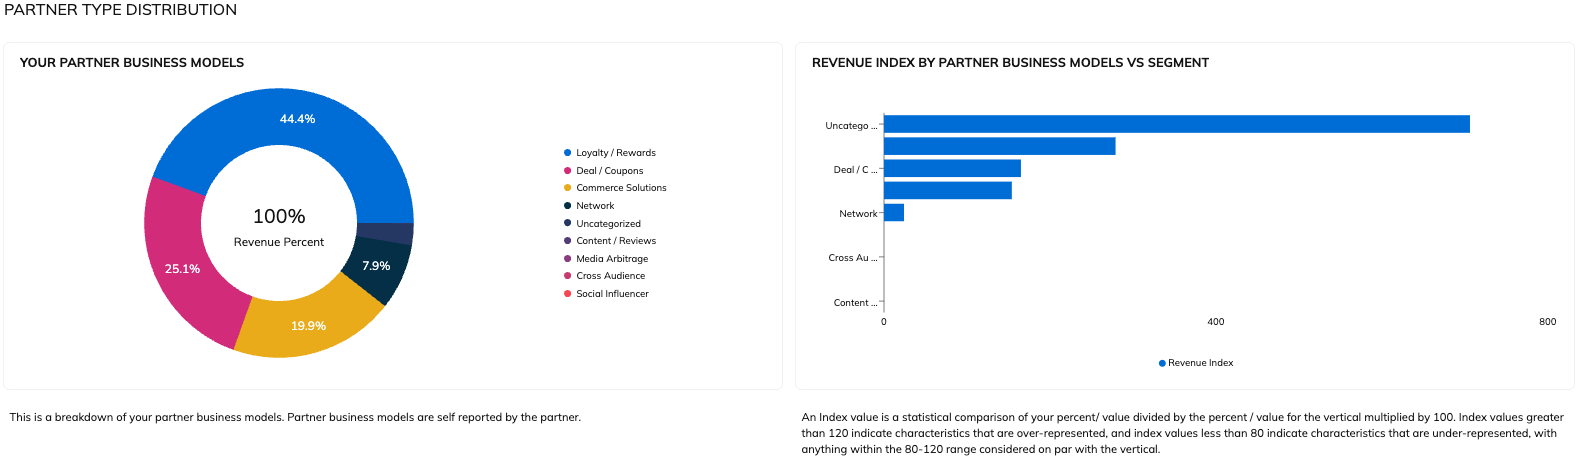Click the Content... bar chart axis label
The image size is (1581, 460).
tap(855, 303)
